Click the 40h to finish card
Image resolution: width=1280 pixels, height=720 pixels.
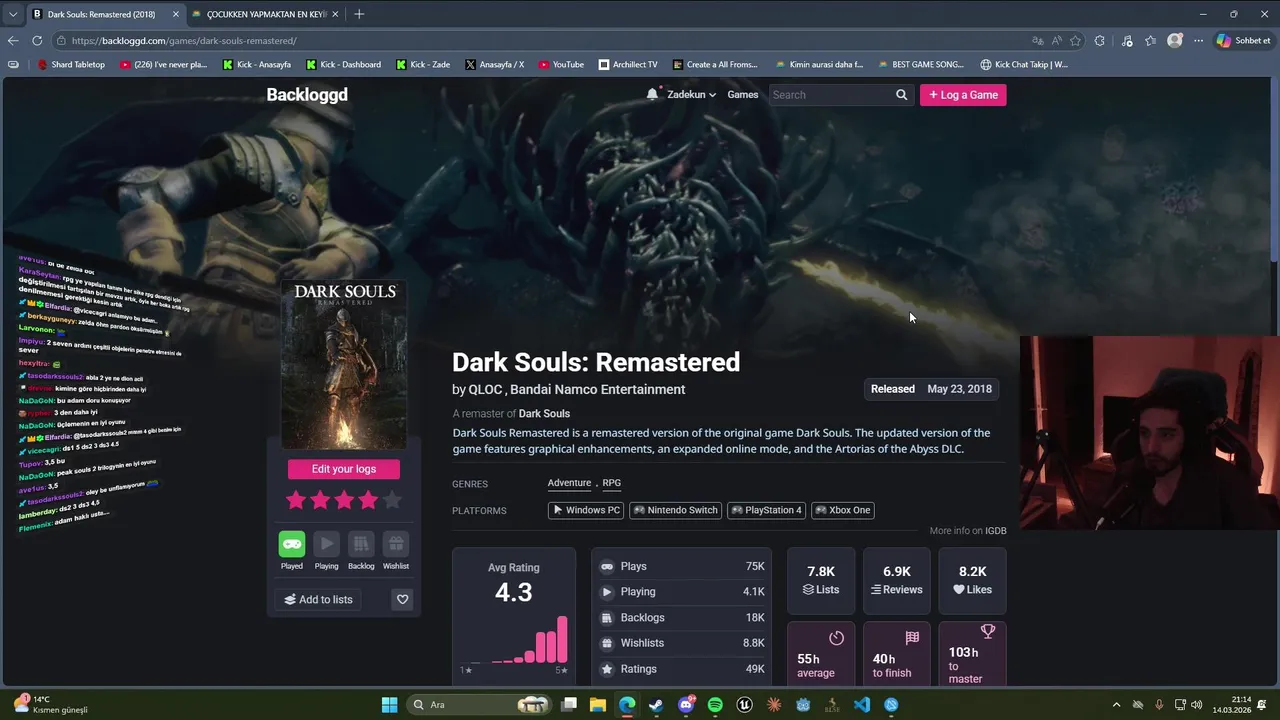point(897,654)
